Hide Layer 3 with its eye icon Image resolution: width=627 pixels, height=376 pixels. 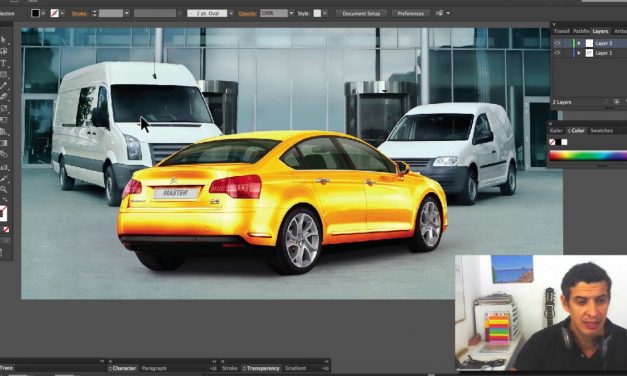click(557, 43)
